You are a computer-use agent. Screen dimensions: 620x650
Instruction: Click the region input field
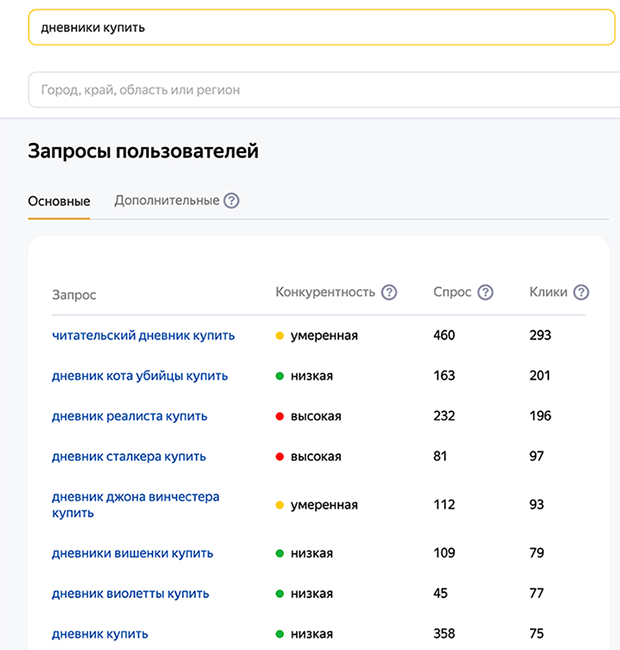point(320,90)
